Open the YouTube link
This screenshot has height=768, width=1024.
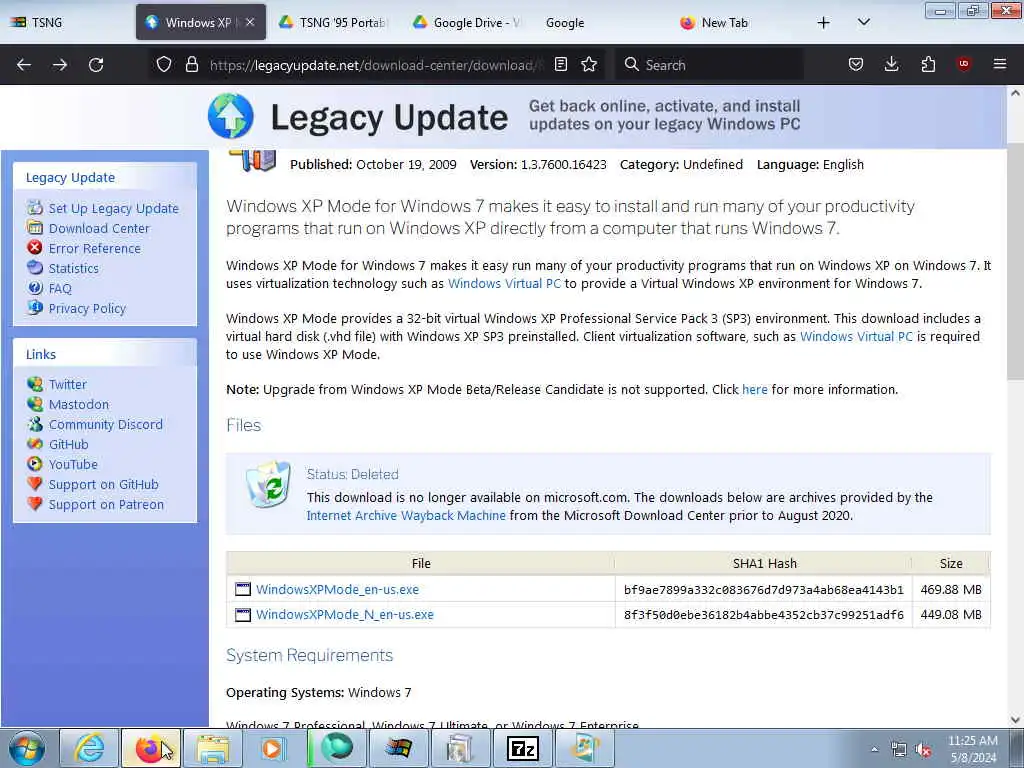click(72, 464)
